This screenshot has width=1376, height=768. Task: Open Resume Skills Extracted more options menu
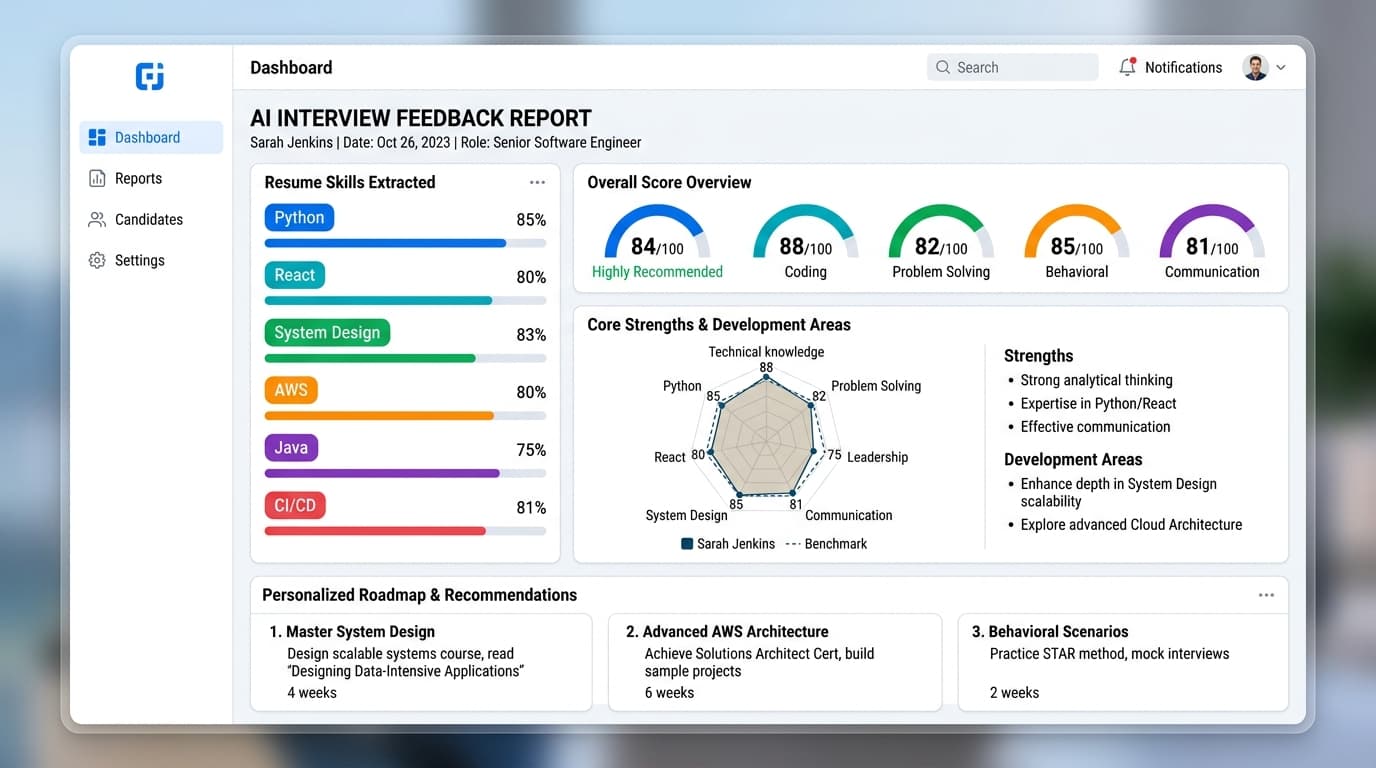click(x=537, y=182)
